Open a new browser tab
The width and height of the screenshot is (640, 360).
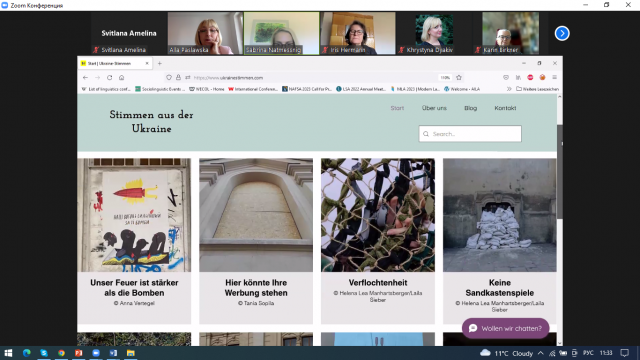coord(160,63)
